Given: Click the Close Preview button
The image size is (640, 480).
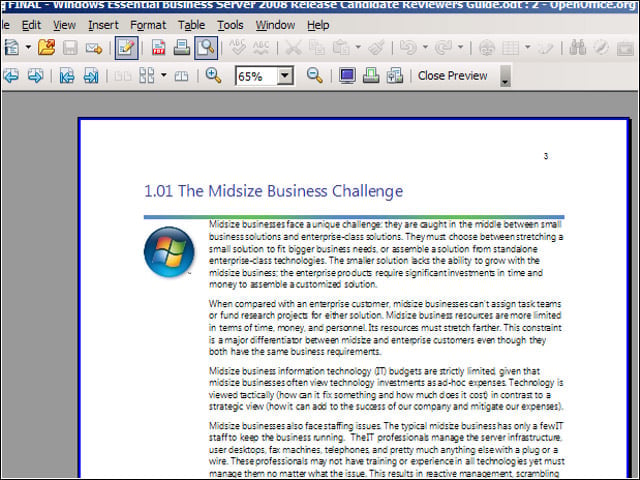Looking at the screenshot, I should pos(453,76).
